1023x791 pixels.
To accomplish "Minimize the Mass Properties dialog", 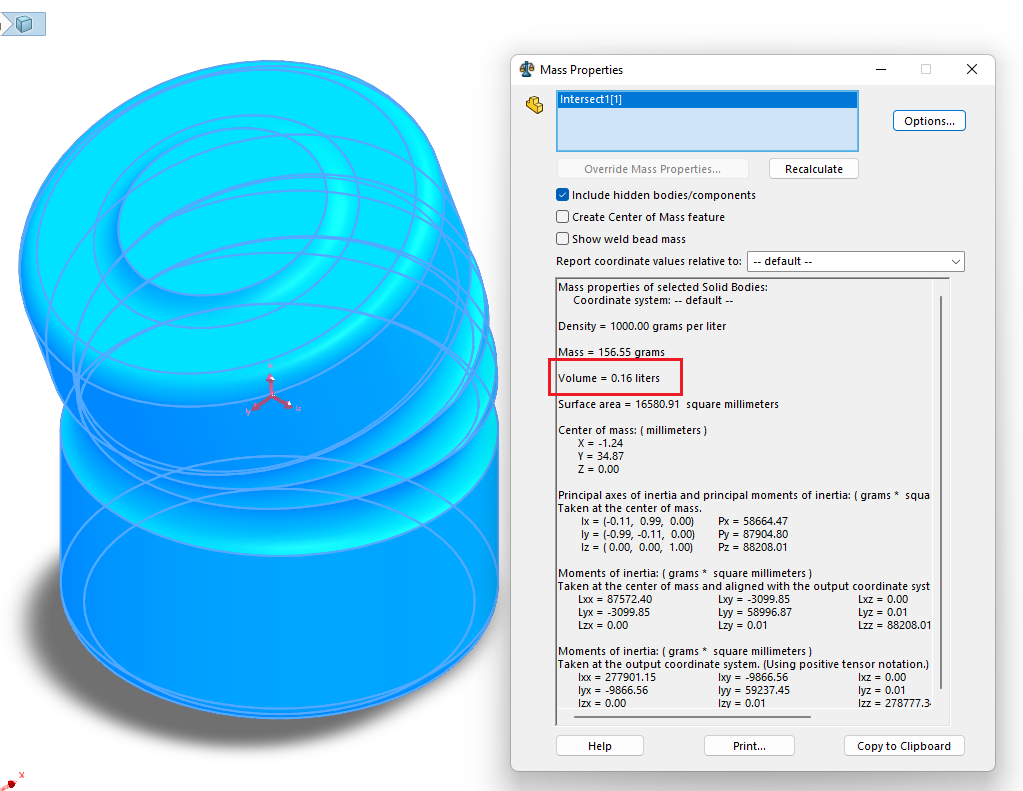I will [x=880, y=70].
